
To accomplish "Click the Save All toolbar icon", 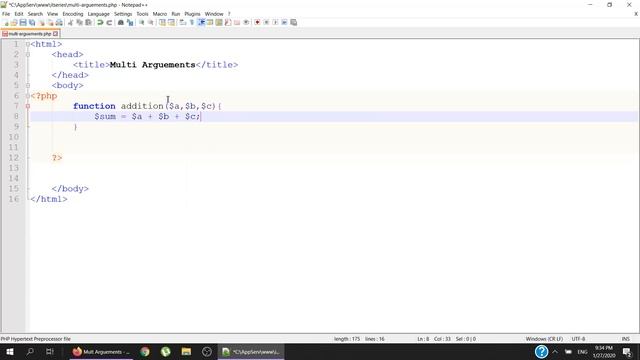I will (x=32, y=22).
